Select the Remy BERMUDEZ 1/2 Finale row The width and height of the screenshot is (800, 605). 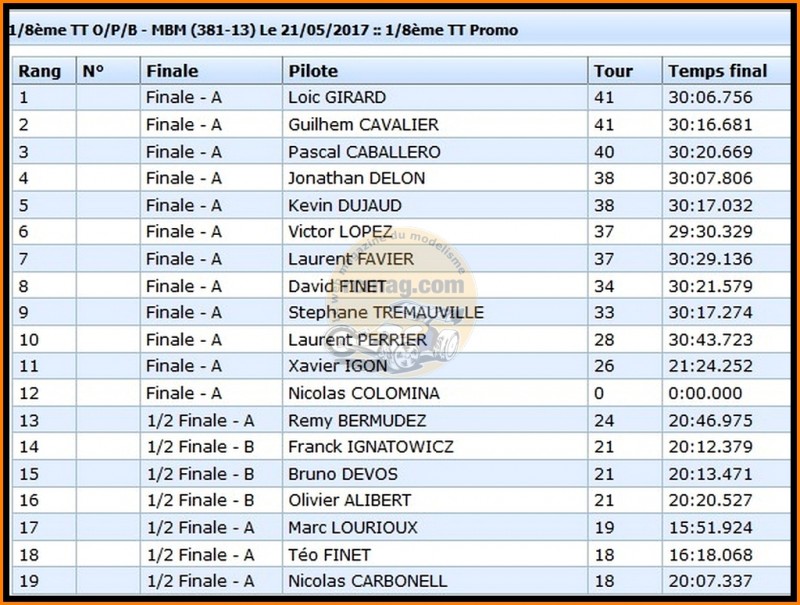pyautogui.click(x=401, y=421)
